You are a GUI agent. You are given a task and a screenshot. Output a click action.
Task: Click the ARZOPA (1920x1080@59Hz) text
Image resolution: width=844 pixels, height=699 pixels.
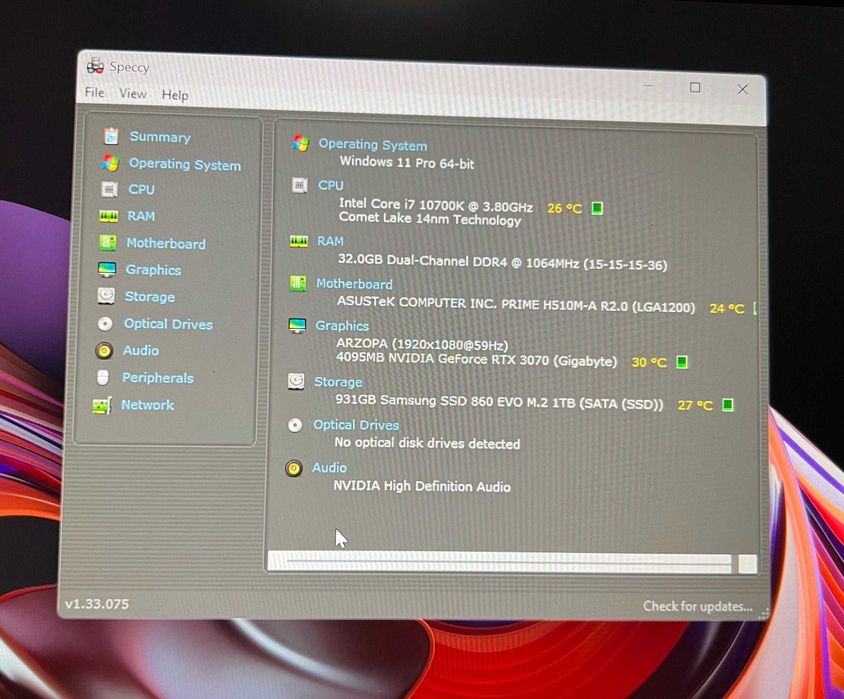pos(422,344)
